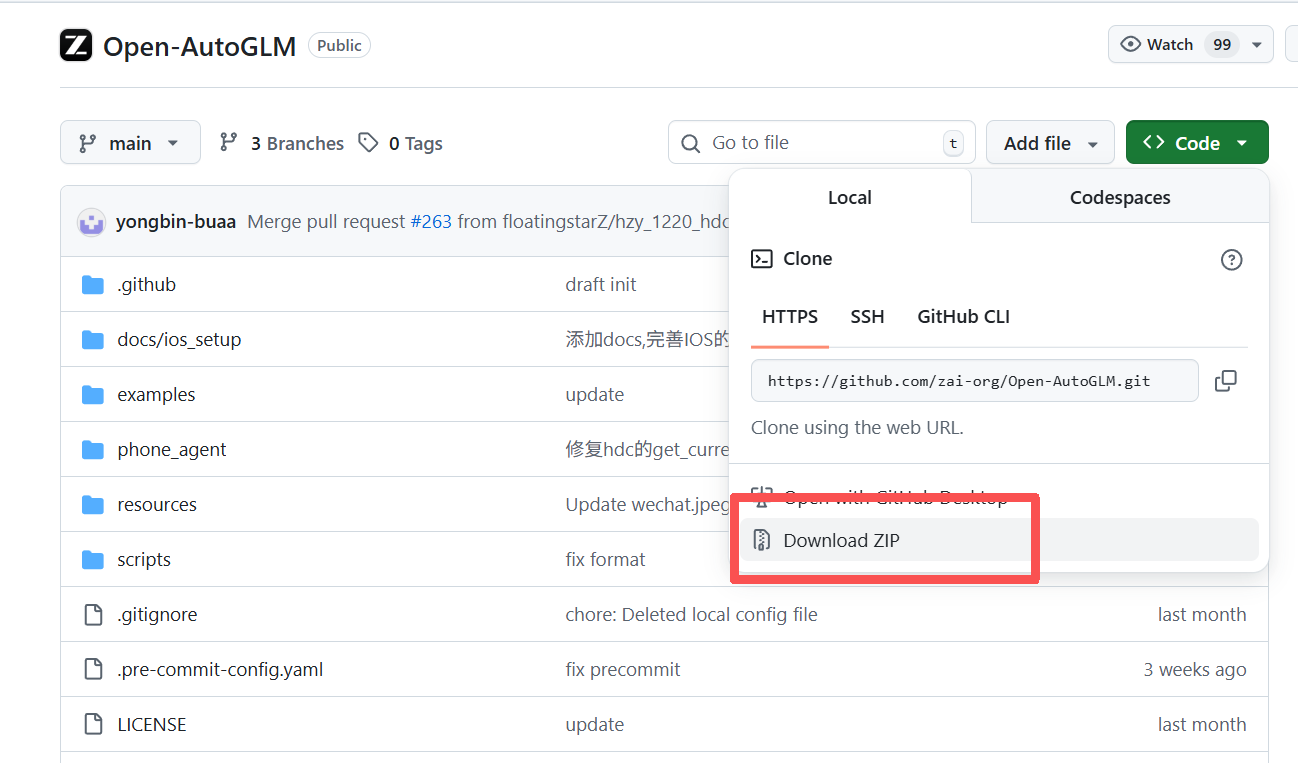Screen dimensions: 1298x763
Task: Open the 'update' commit for examples
Action: tap(595, 395)
